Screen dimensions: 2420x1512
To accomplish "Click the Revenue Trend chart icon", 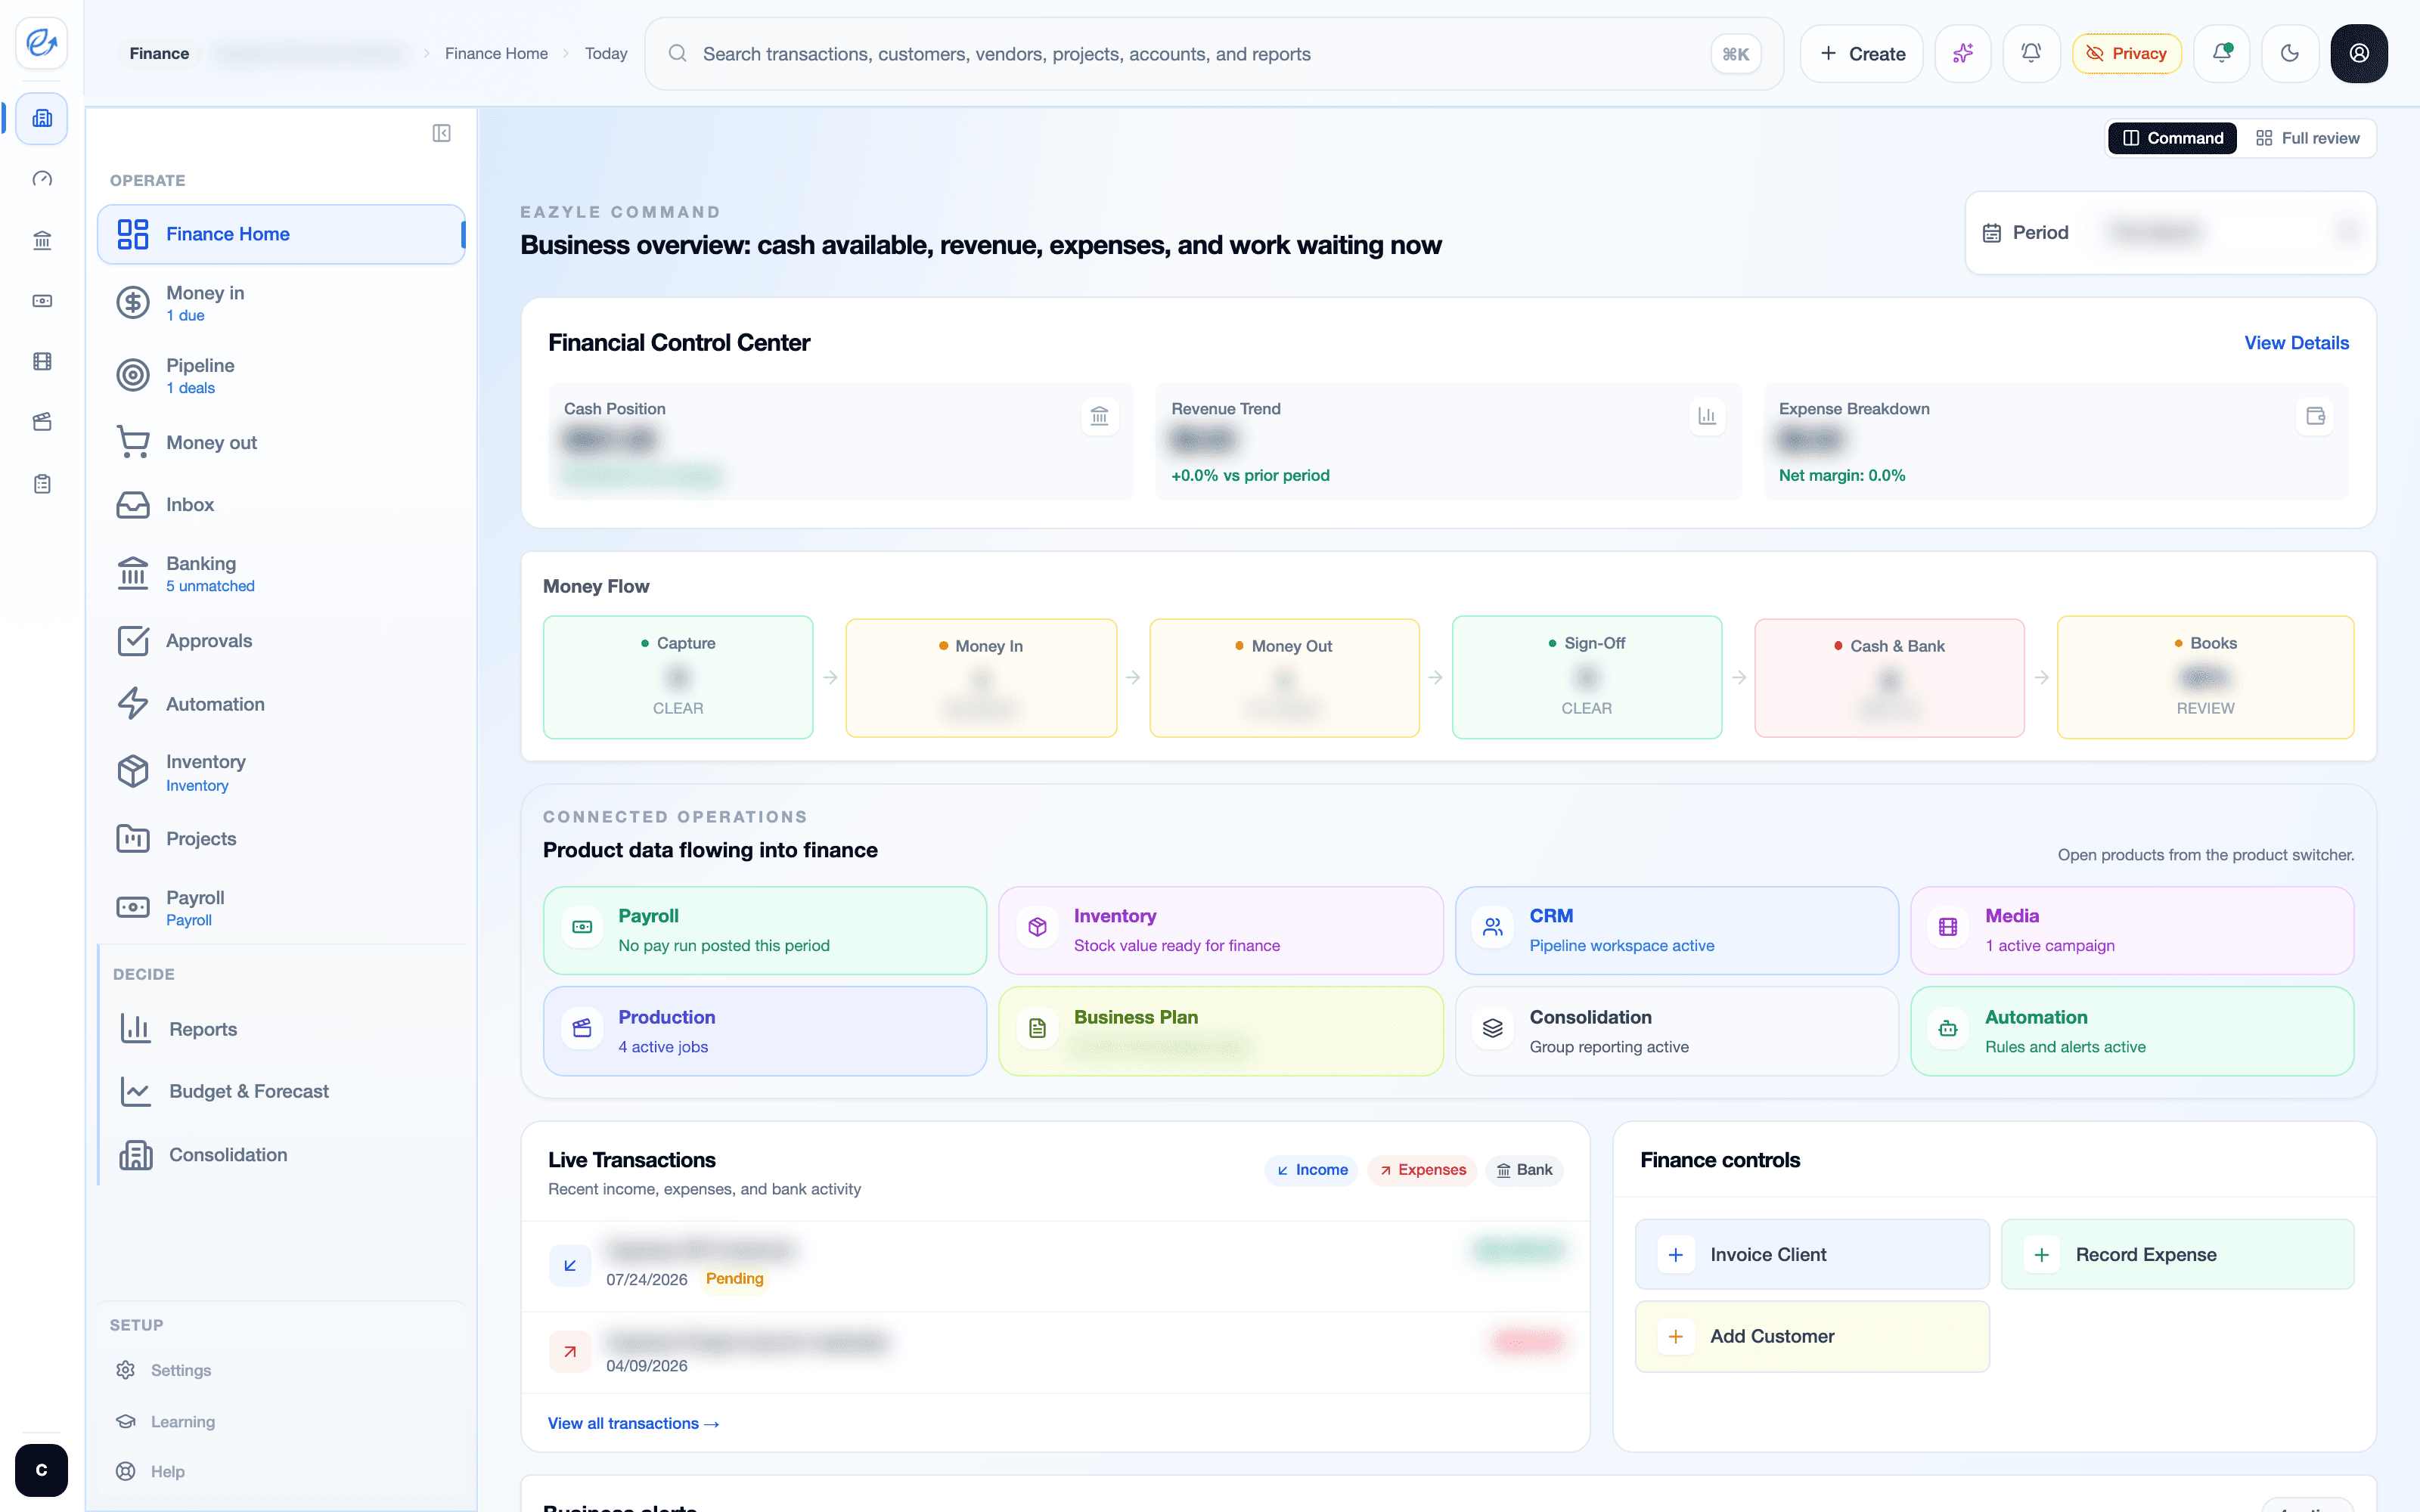I will (1707, 416).
